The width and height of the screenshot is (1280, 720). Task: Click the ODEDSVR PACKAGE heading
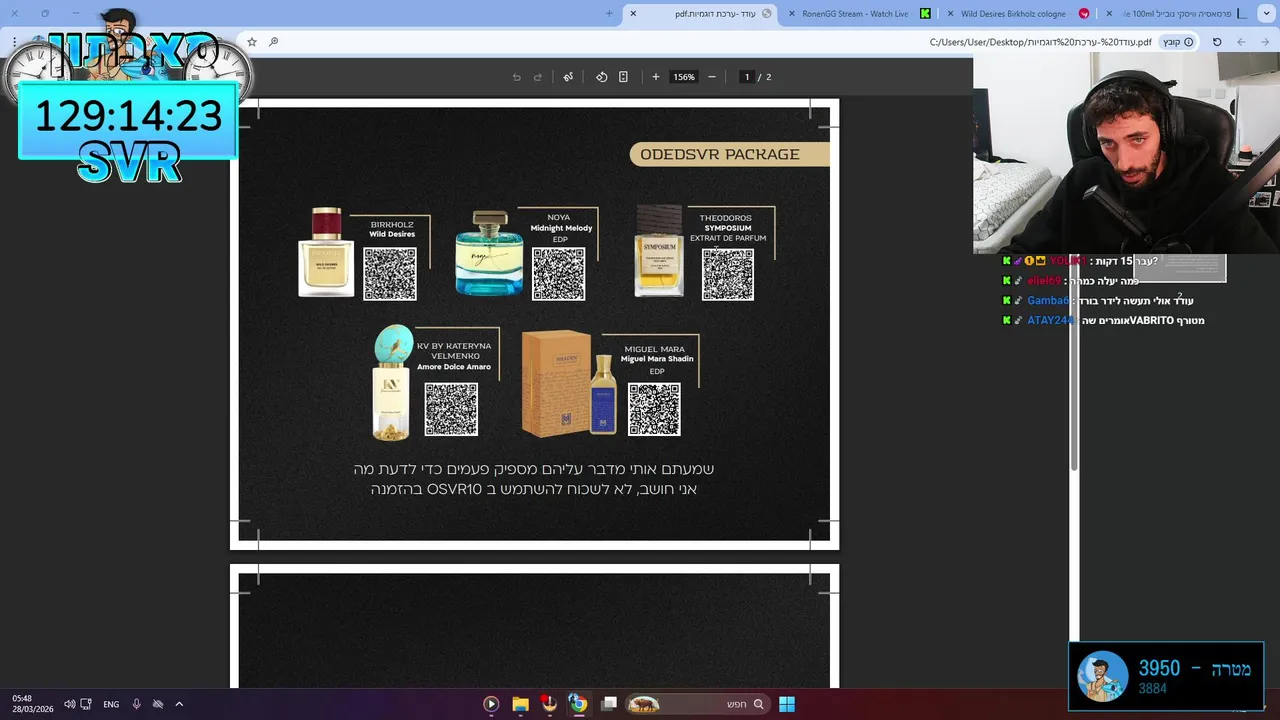pyautogui.click(x=720, y=154)
